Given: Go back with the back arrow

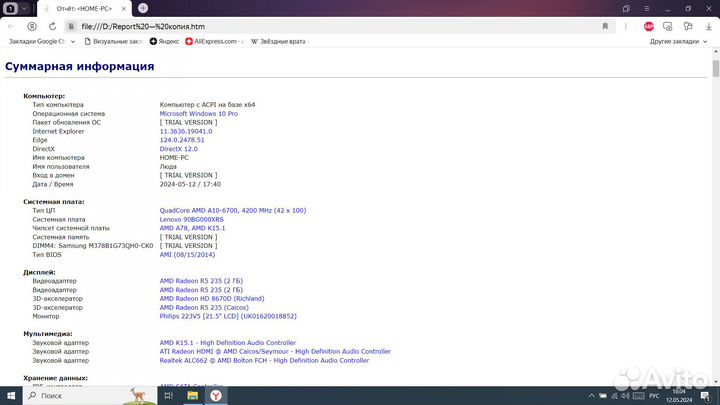Looking at the screenshot, I should click(11, 26).
